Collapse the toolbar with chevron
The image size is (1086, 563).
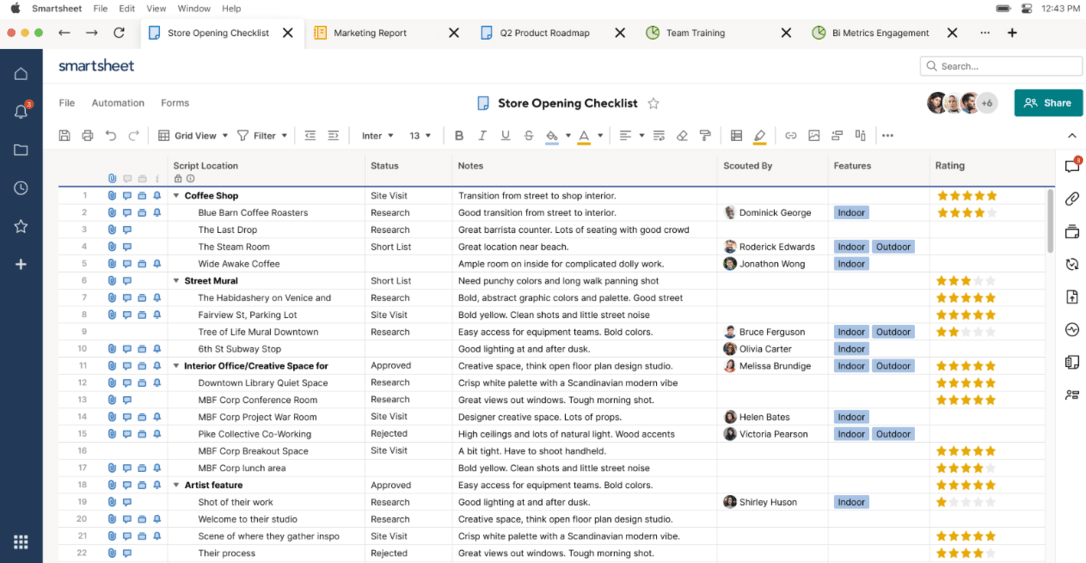[1072, 136]
